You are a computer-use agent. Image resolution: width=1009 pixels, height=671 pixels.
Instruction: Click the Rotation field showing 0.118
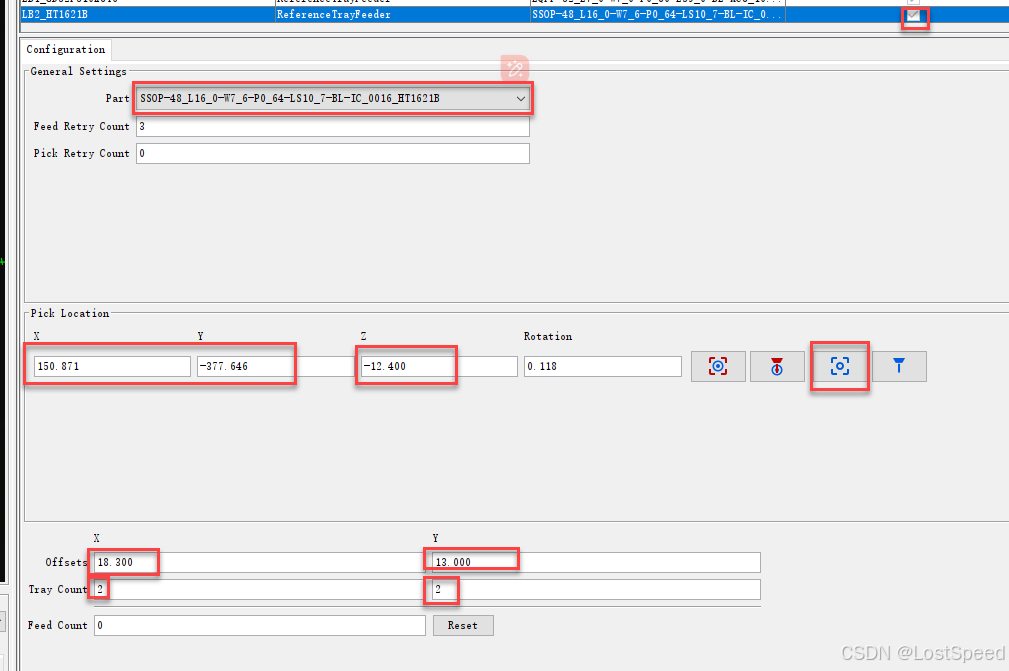coord(600,366)
